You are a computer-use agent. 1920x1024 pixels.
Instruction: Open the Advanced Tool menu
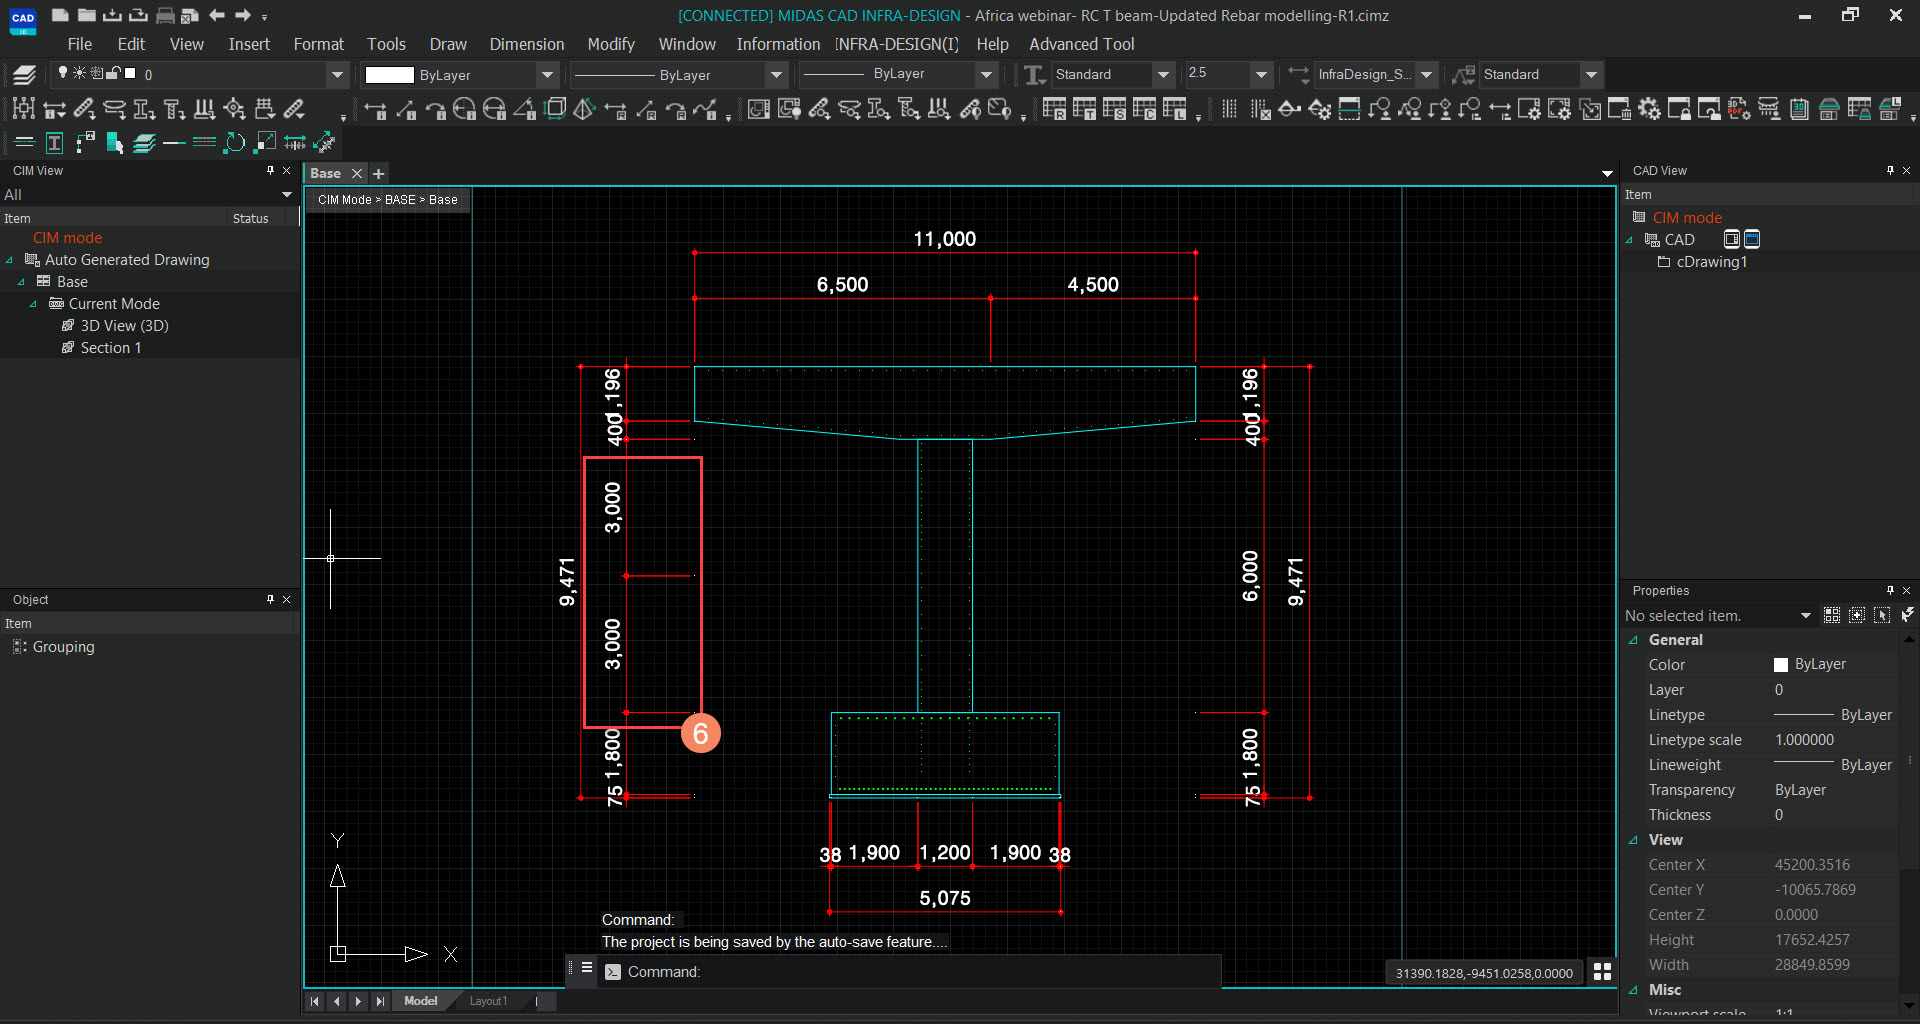point(1082,44)
